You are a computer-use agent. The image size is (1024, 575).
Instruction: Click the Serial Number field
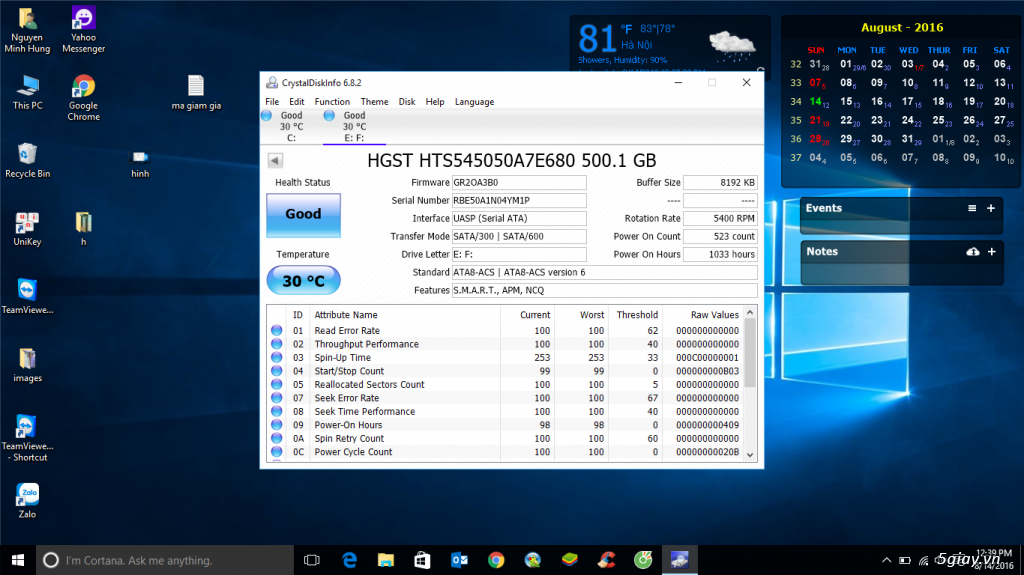point(518,201)
